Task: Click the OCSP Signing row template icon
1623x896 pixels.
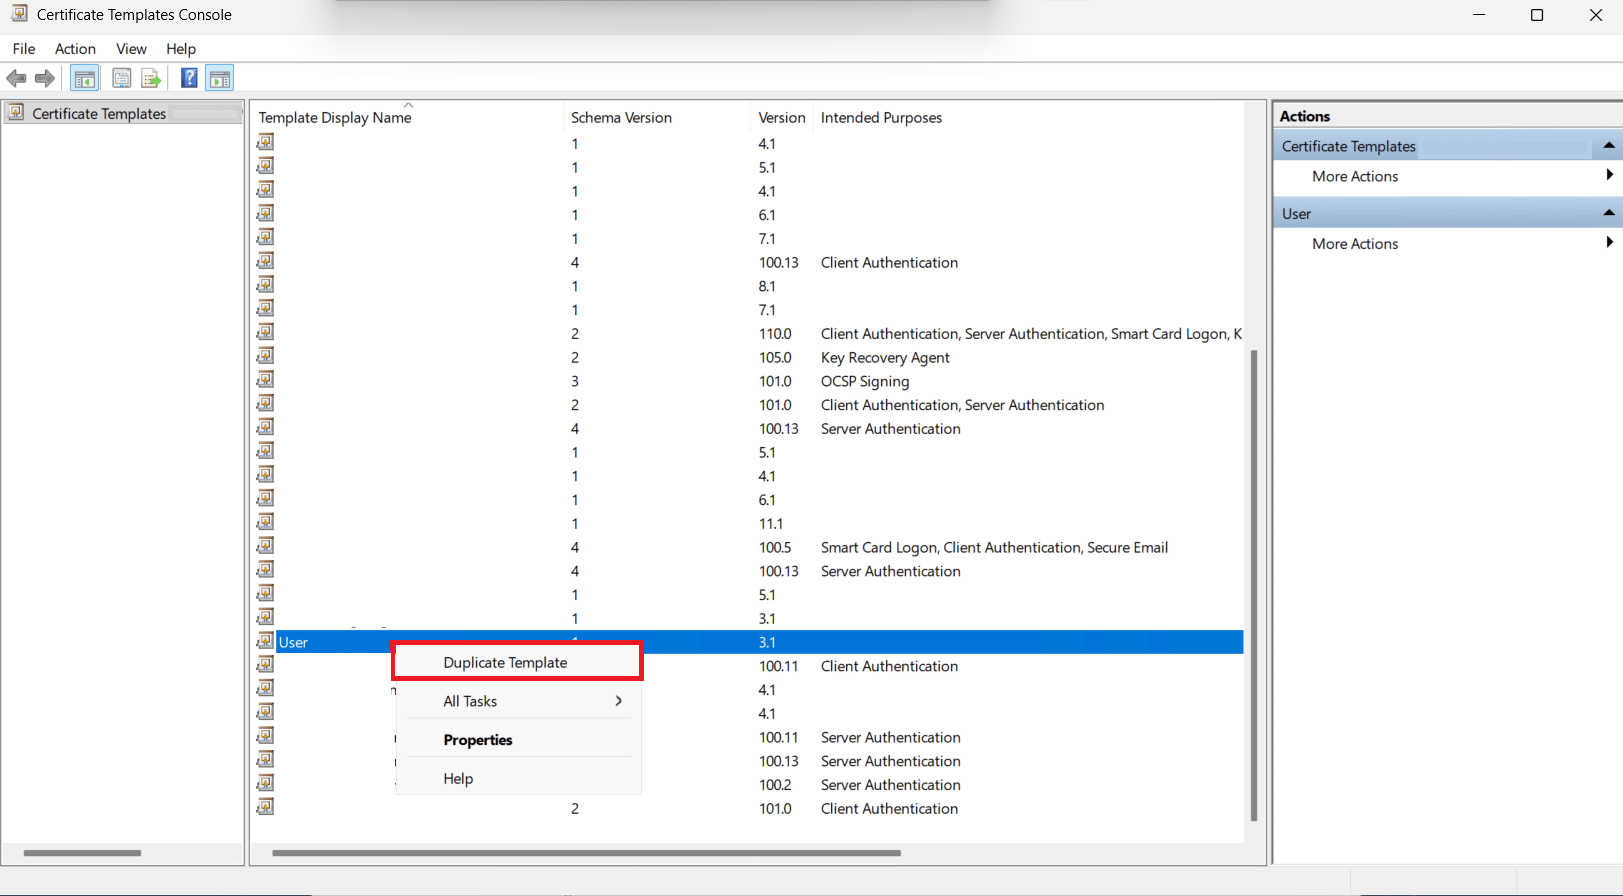Action: tap(265, 380)
